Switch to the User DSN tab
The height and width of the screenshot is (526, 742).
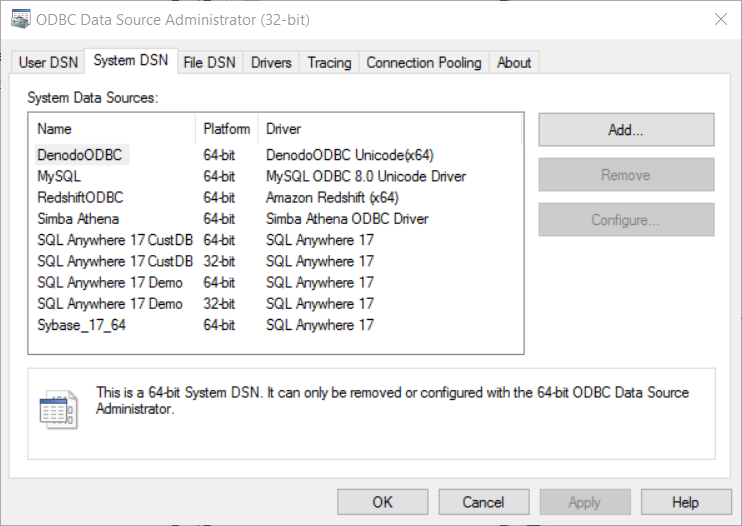tap(48, 62)
